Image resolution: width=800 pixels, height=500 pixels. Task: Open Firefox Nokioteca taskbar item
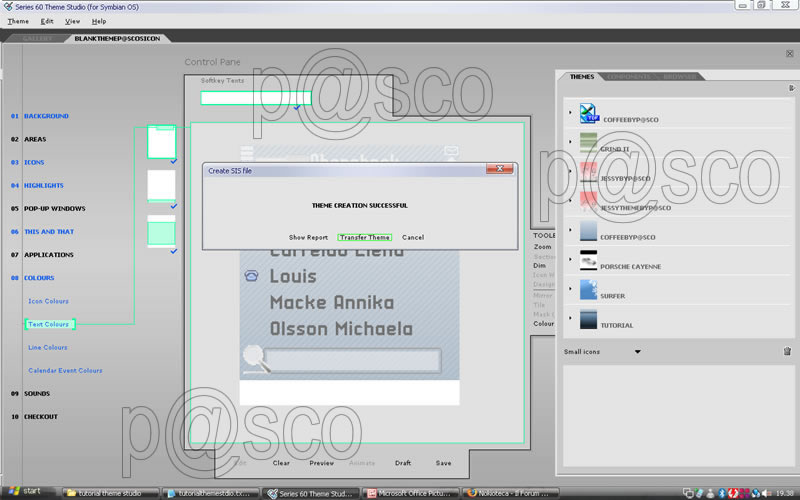(x=512, y=493)
